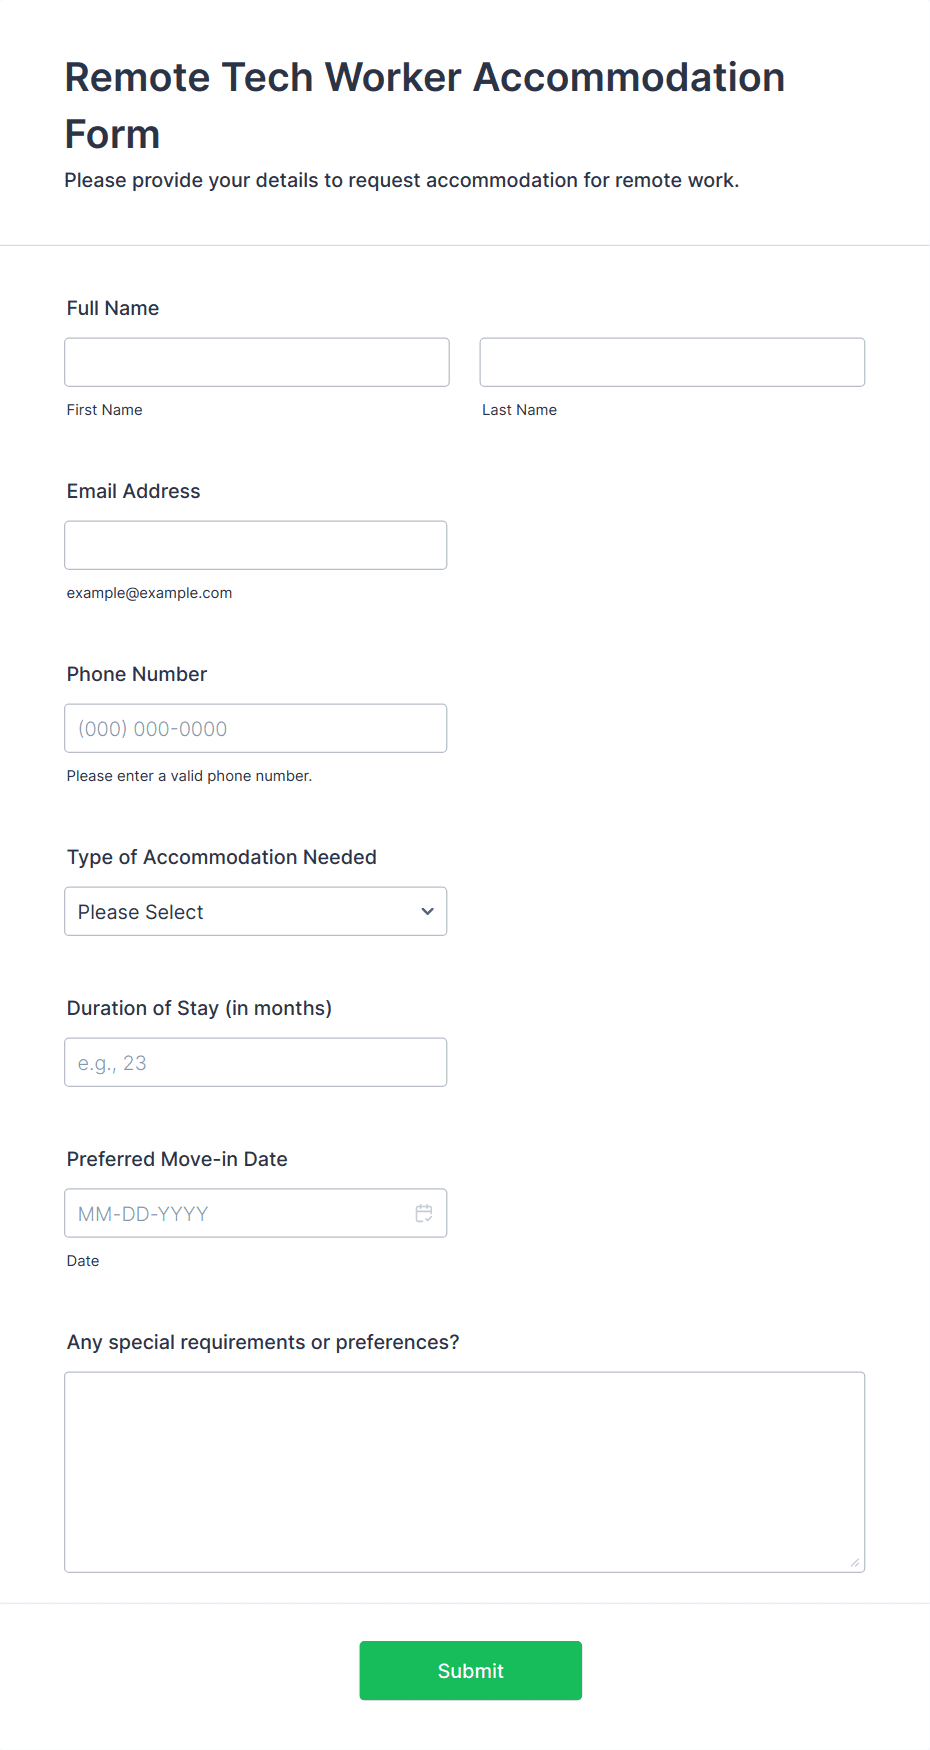Click the Email Address label
This screenshot has height=1750, width=930.
133,491
